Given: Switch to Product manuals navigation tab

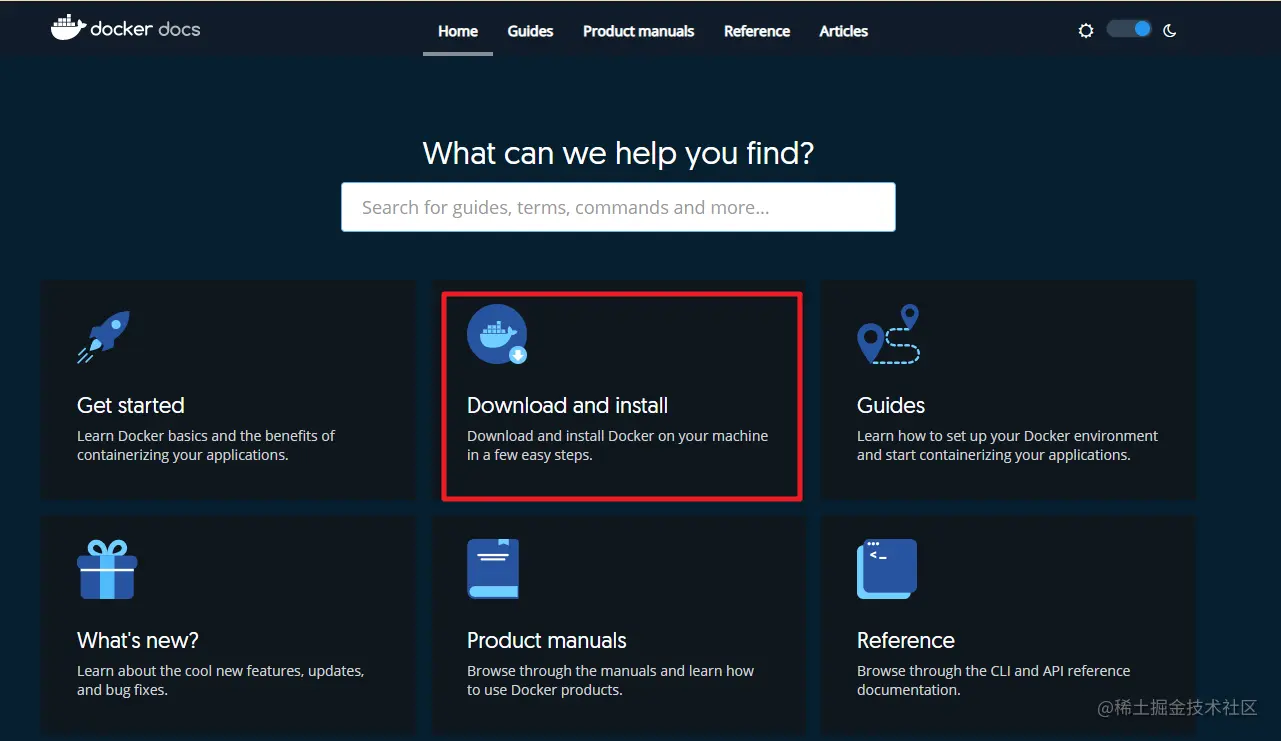Looking at the screenshot, I should [x=639, y=31].
